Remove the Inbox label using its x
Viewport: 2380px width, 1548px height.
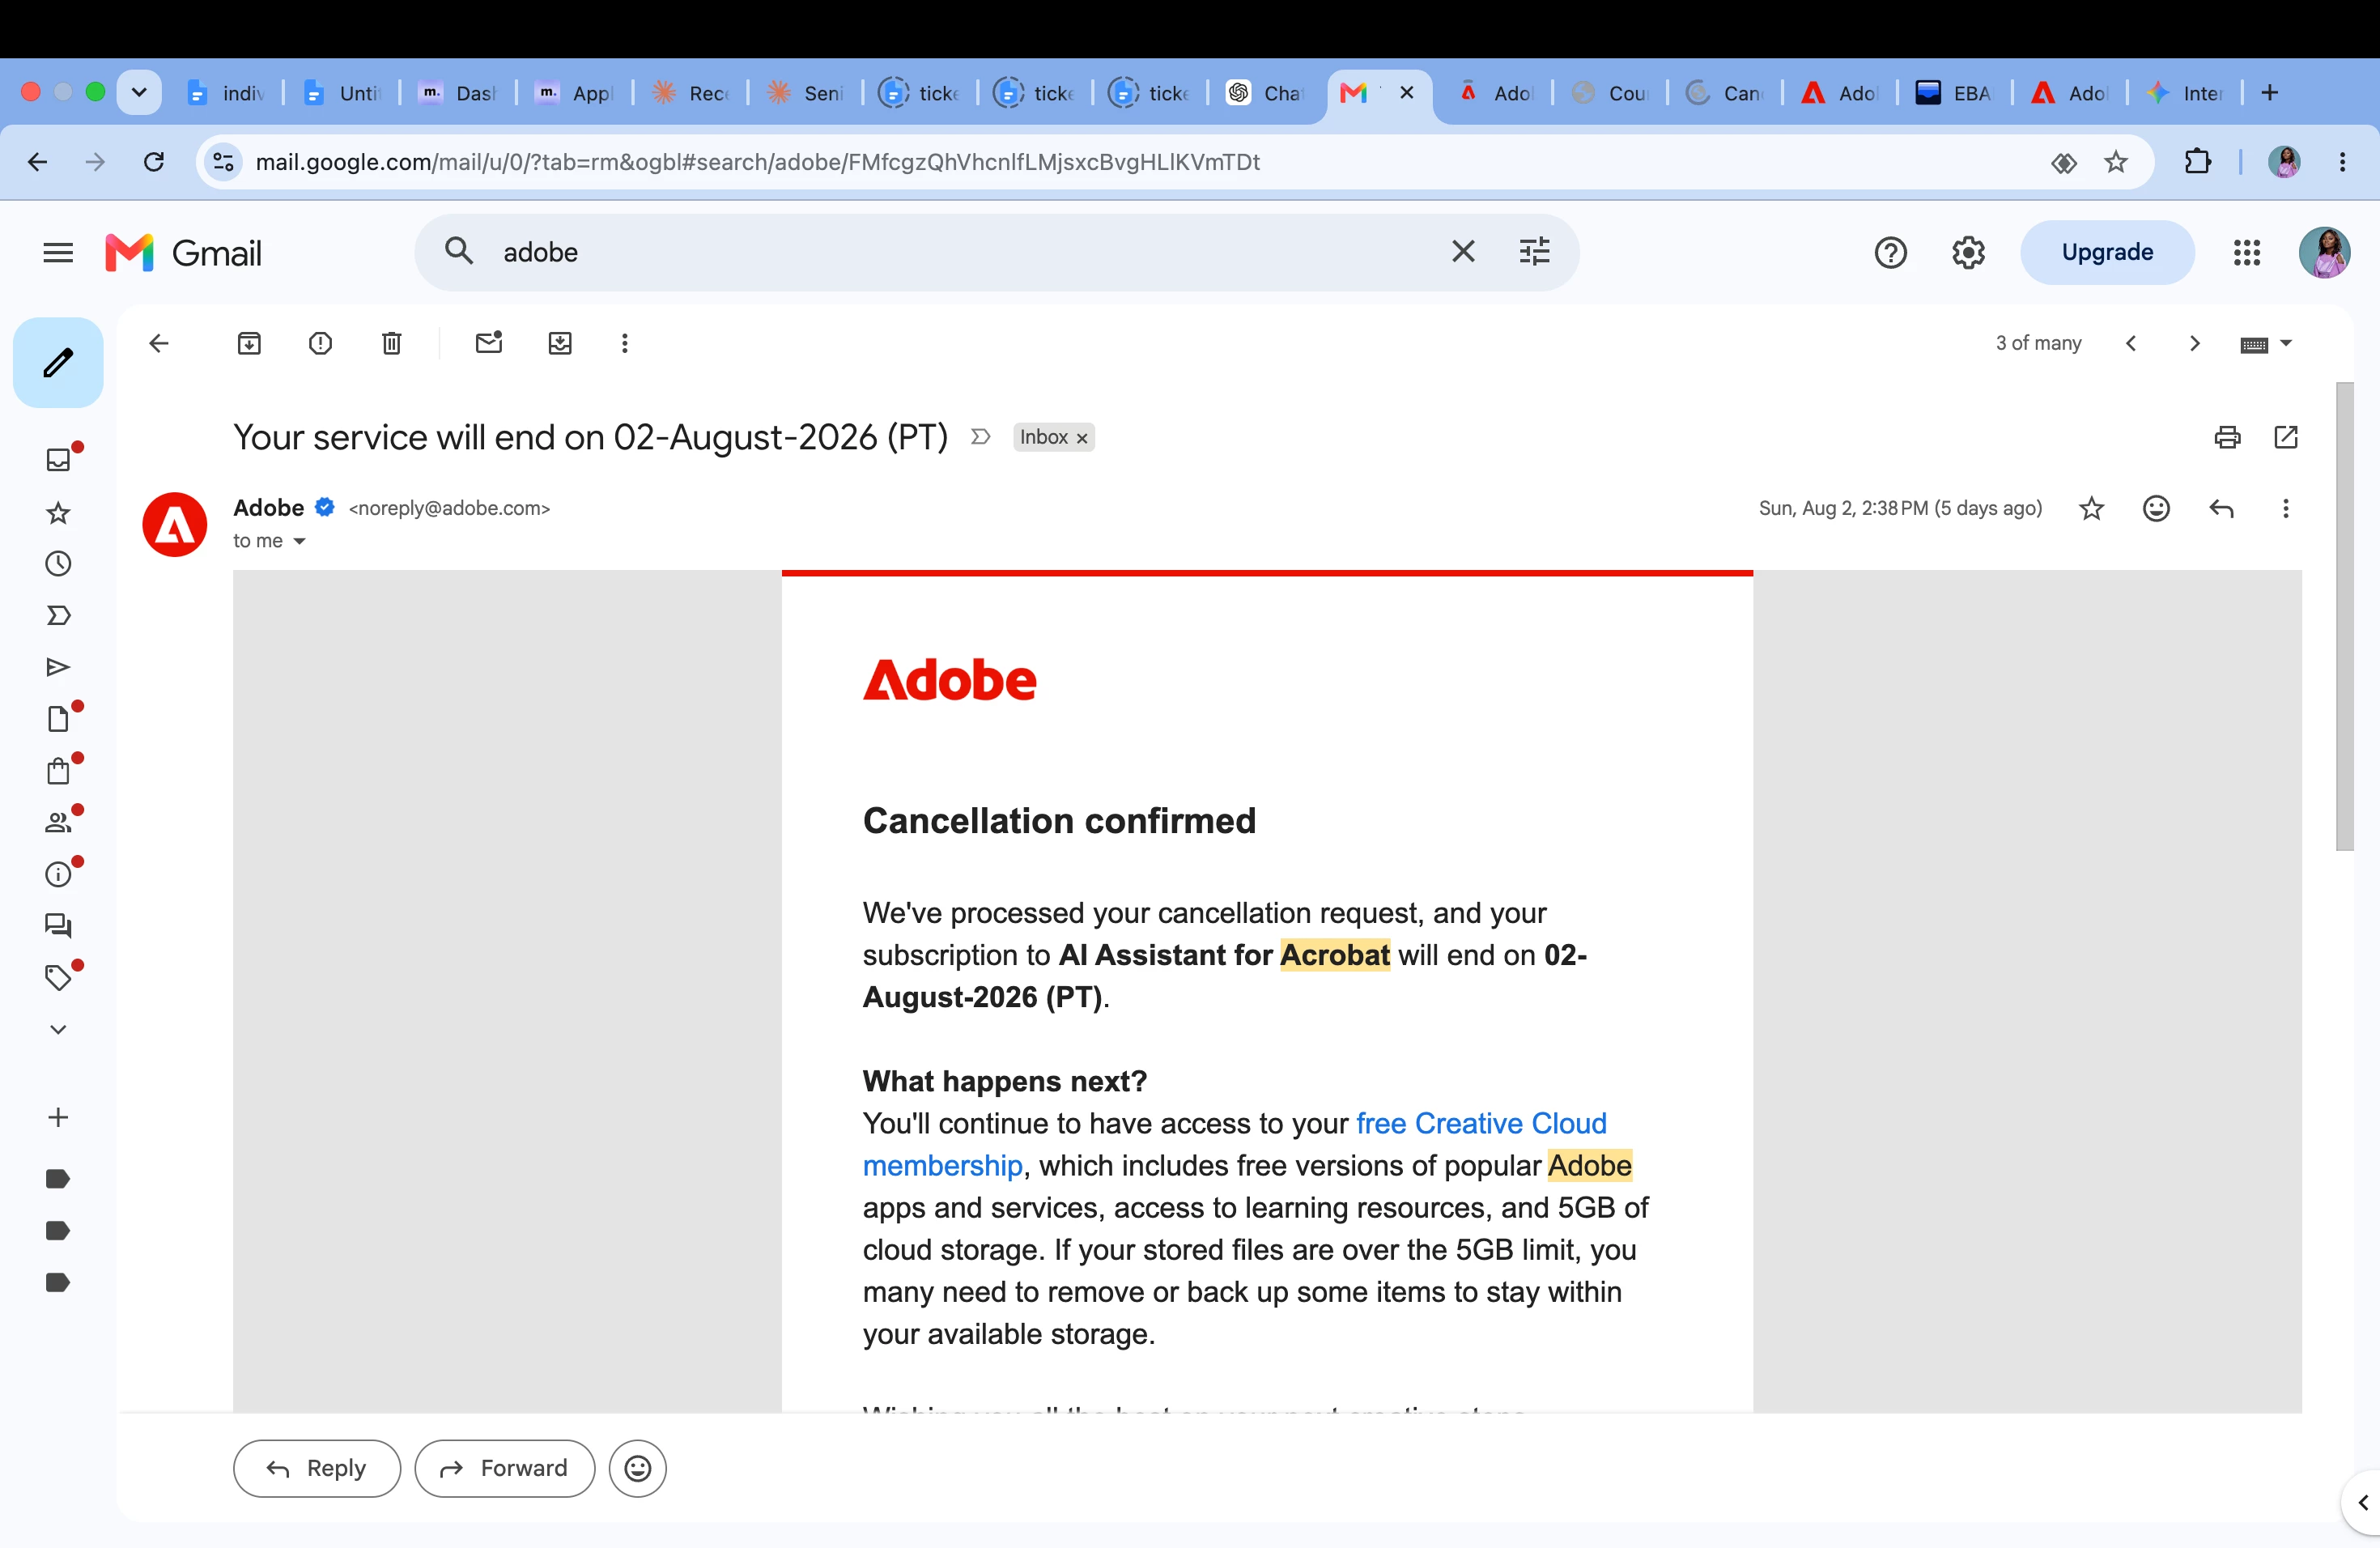point(1082,438)
